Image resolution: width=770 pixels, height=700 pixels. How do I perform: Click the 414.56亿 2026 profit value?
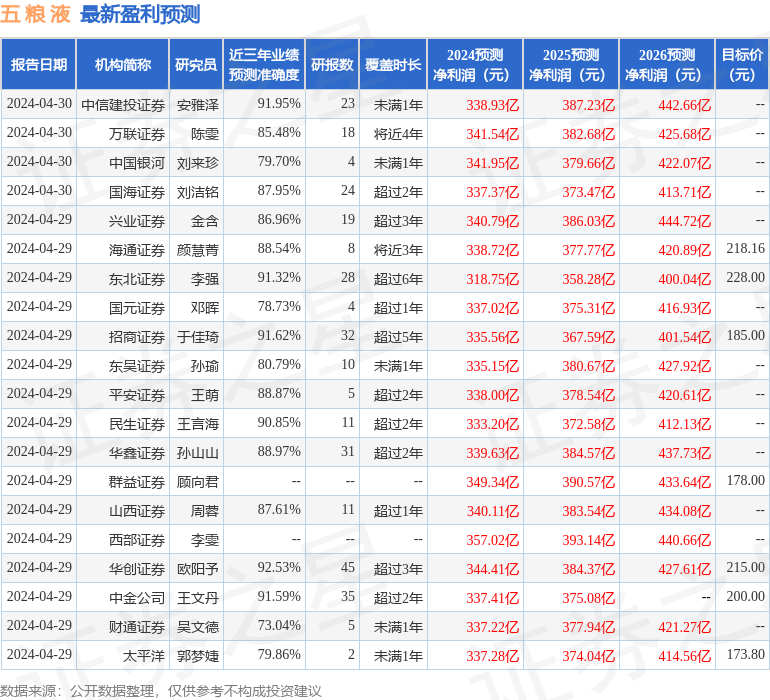point(685,656)
